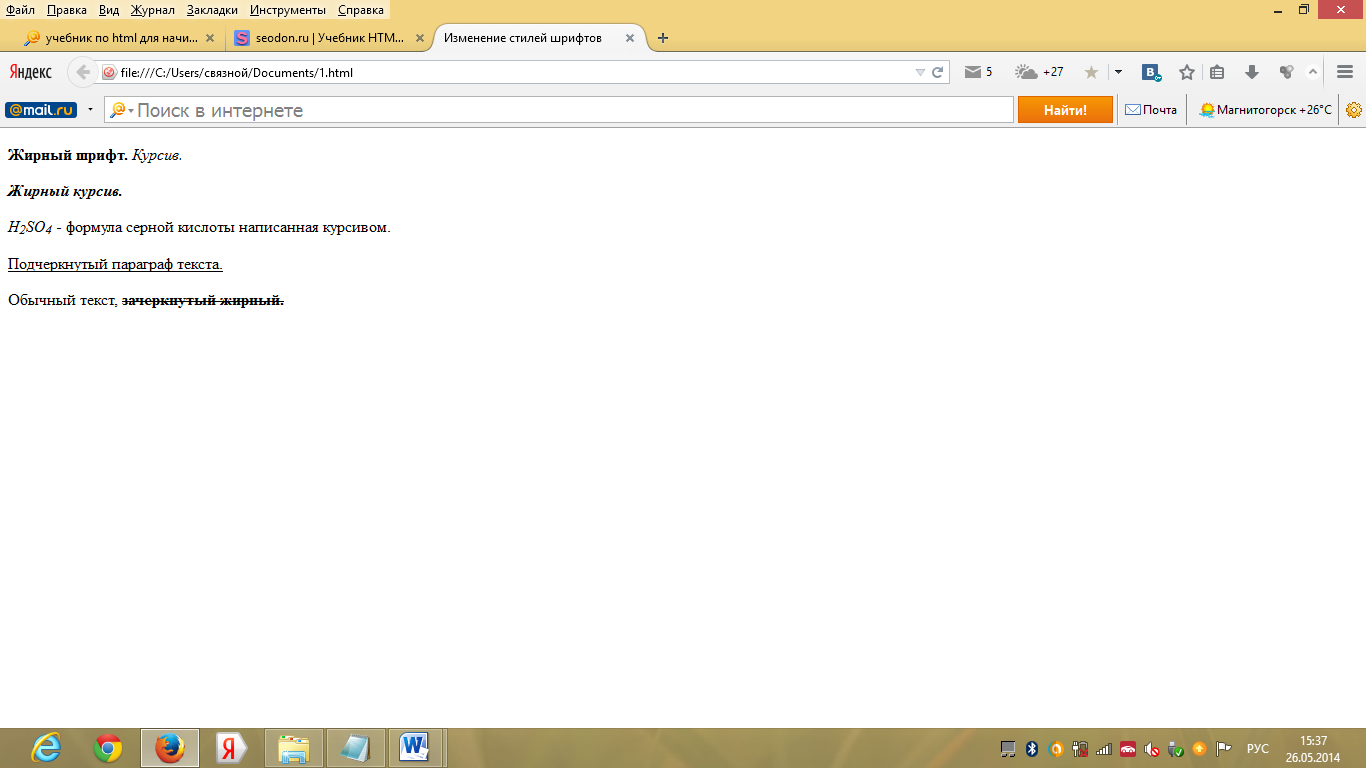The image size is (1366, 768).
Task: Open the Журнал menu
Action: 153,10
